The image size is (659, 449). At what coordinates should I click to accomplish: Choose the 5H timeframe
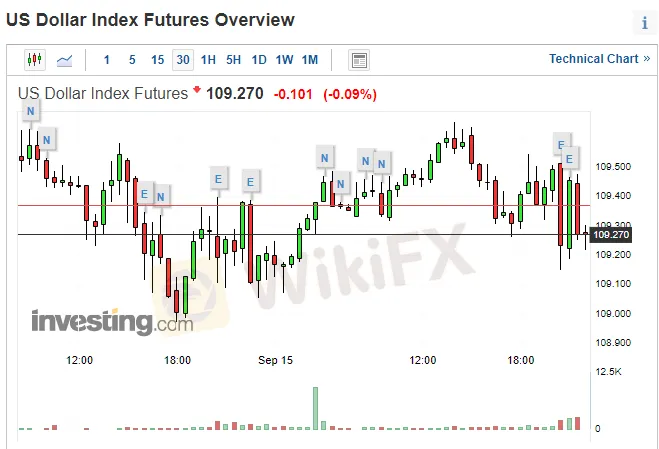click(233, 60)
